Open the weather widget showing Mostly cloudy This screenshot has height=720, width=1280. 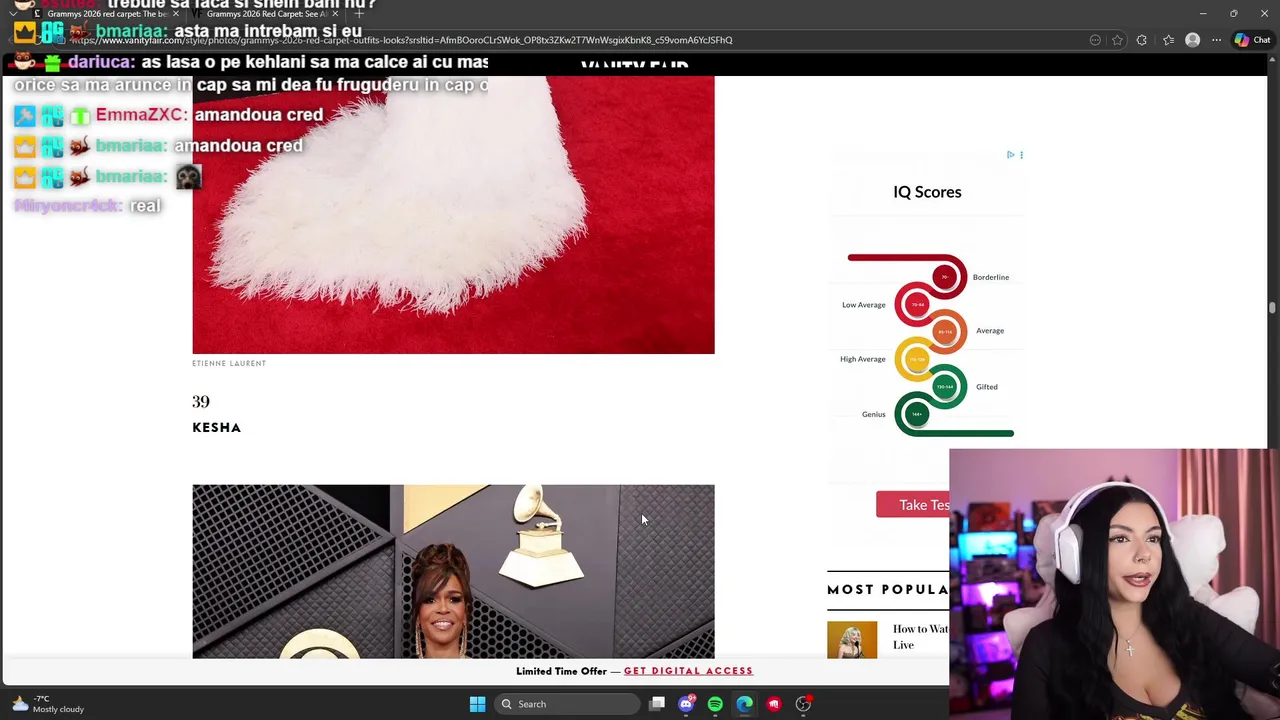point(48,704)
